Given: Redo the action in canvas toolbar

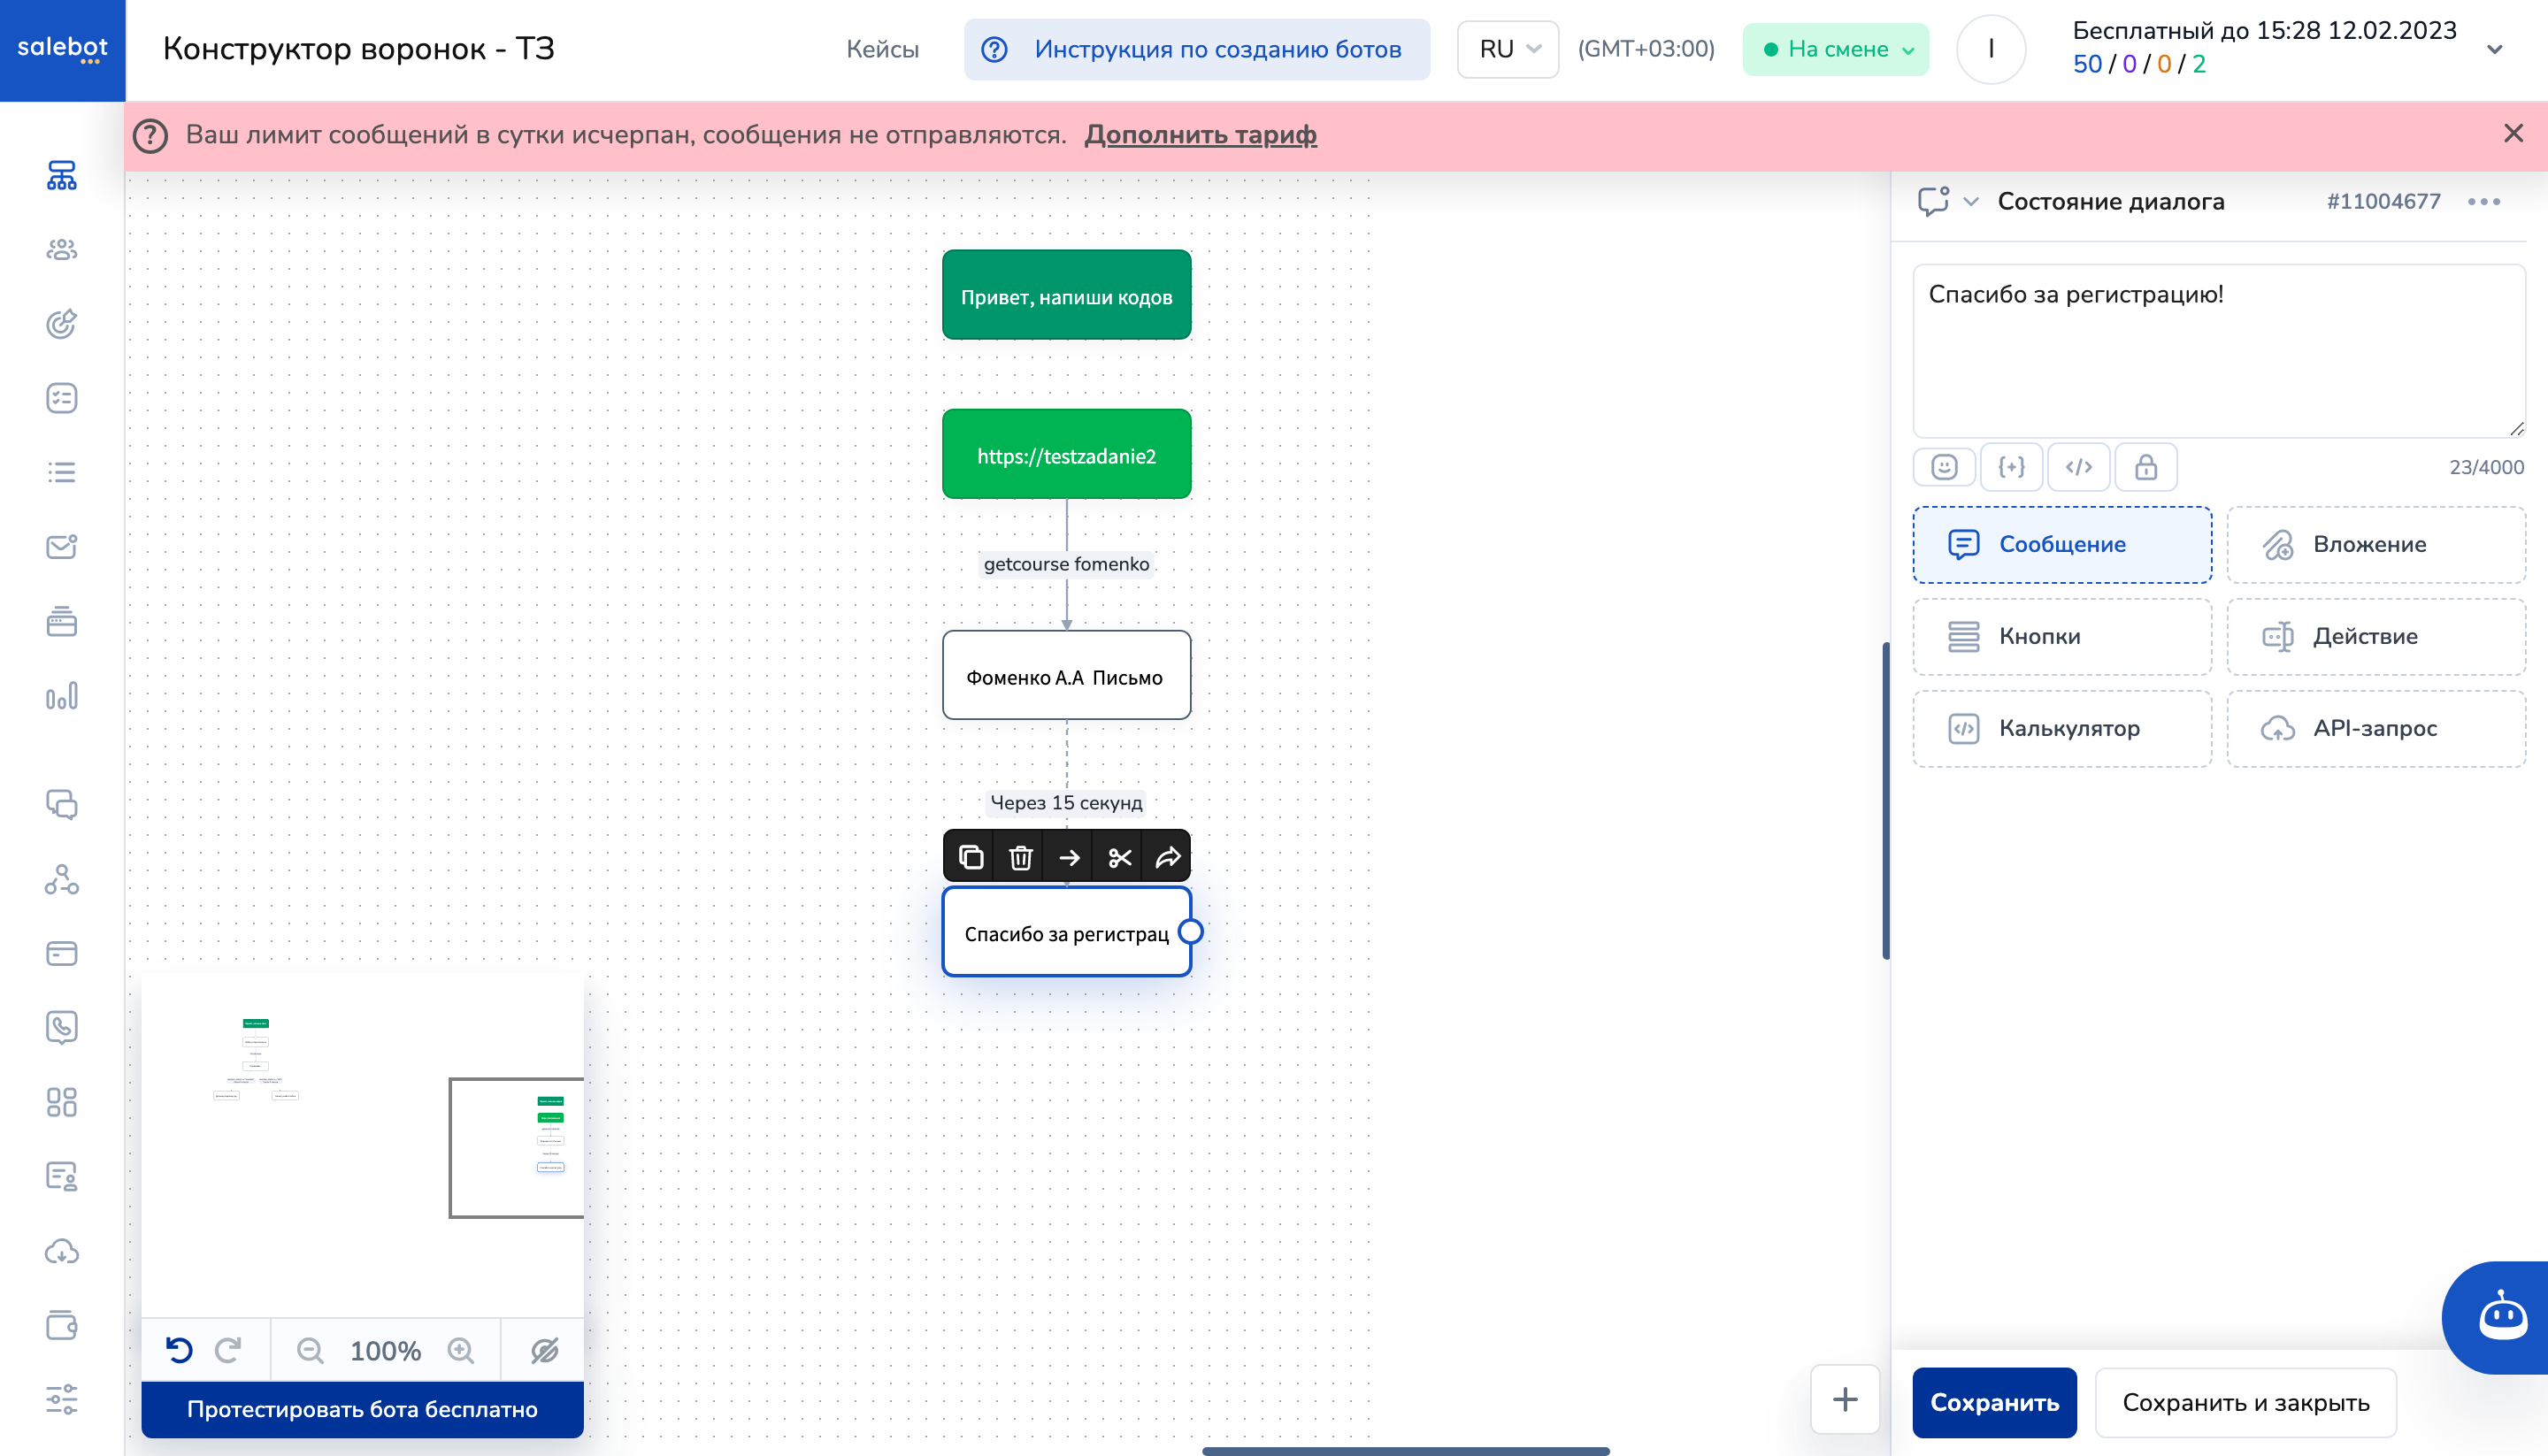Looking at the screenshot, I should 228,1350.
